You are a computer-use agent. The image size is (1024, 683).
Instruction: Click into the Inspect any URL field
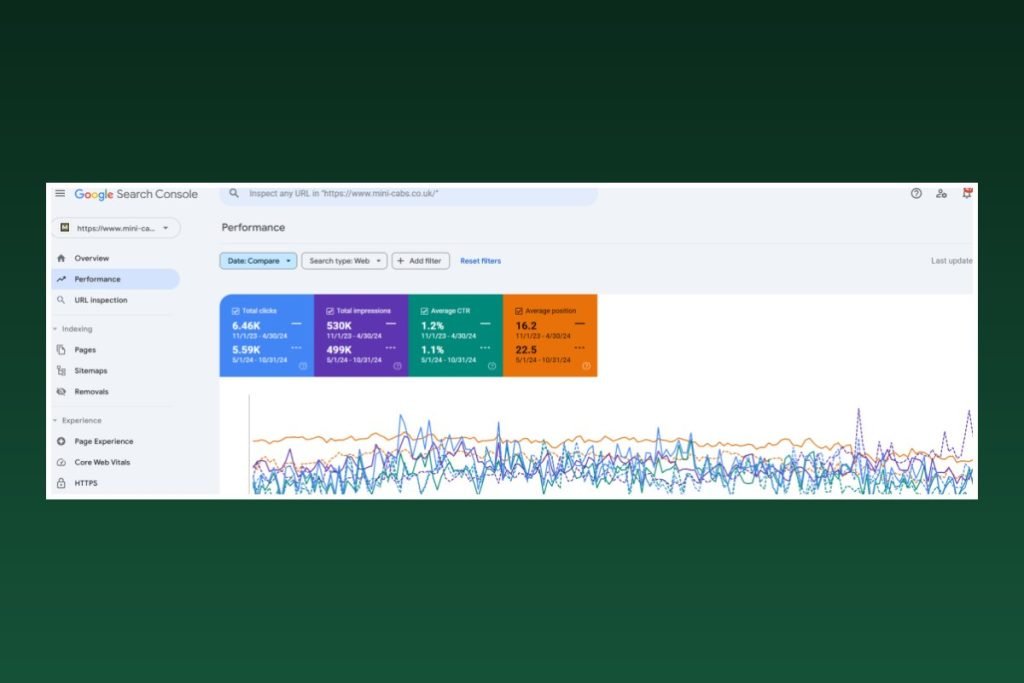point(409,193)
